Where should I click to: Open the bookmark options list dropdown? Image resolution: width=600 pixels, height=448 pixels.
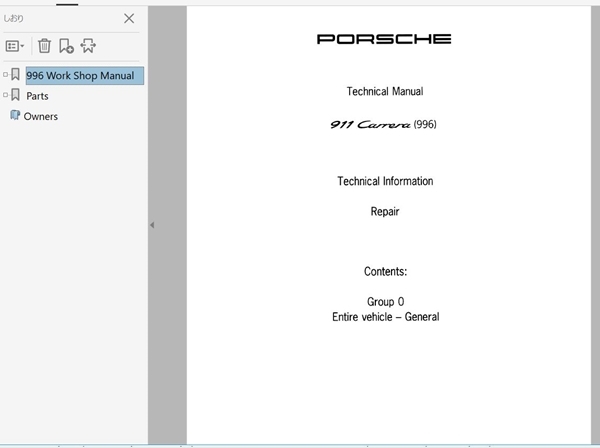click(15, 46)
